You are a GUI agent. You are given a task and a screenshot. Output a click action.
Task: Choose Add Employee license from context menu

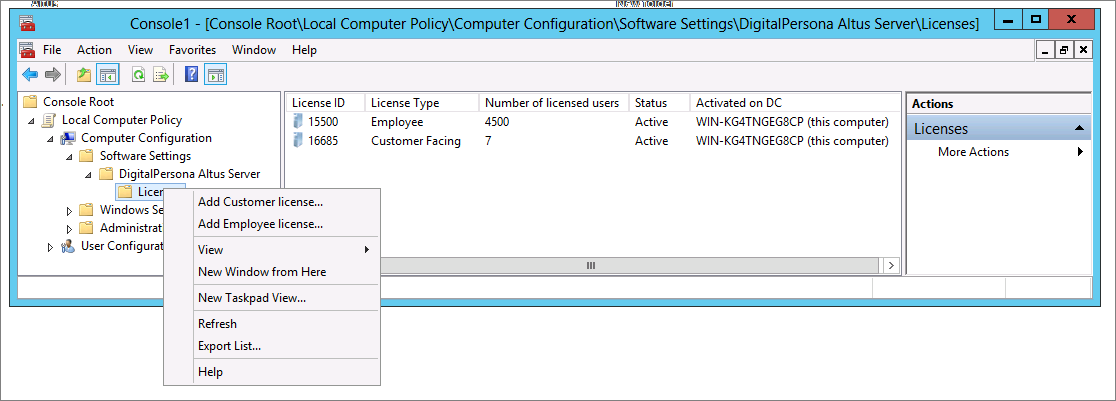[x=260, y=224]
